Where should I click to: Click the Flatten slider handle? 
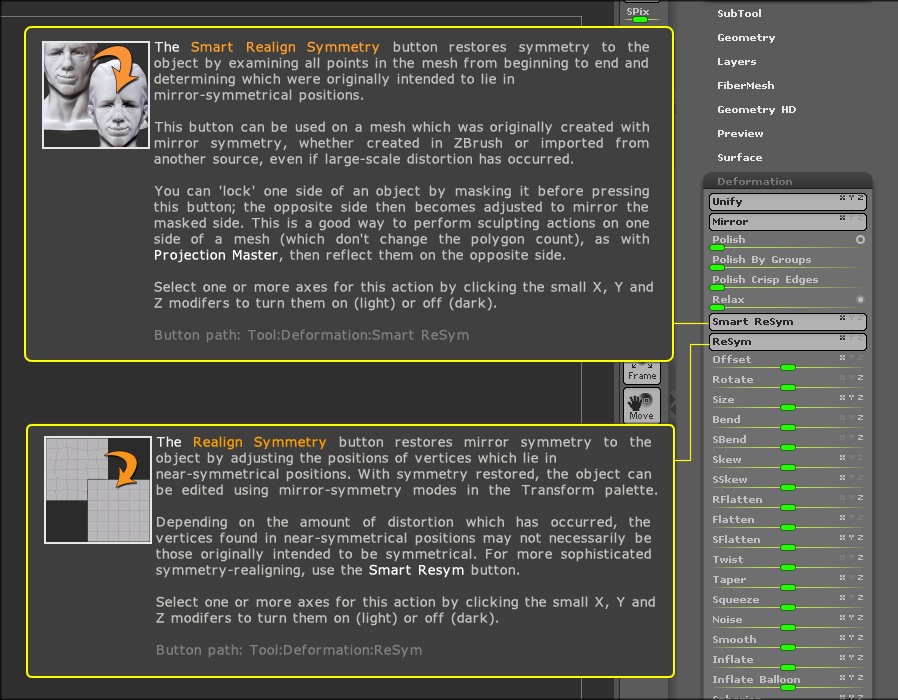coord(788,527)
